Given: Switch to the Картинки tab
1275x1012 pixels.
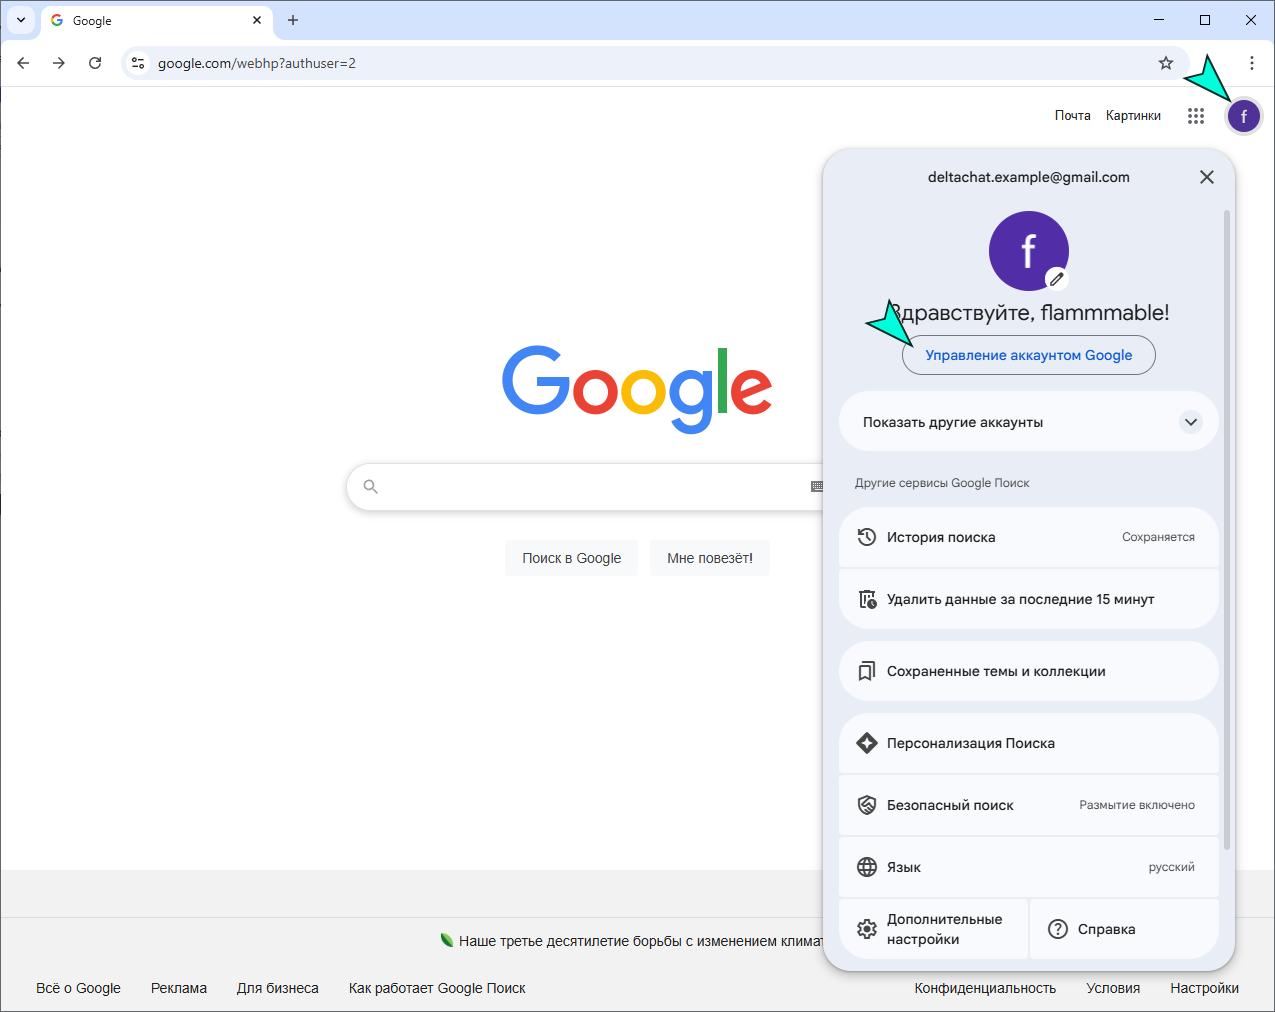Looking at the screenshot, I should (1132, 115).
